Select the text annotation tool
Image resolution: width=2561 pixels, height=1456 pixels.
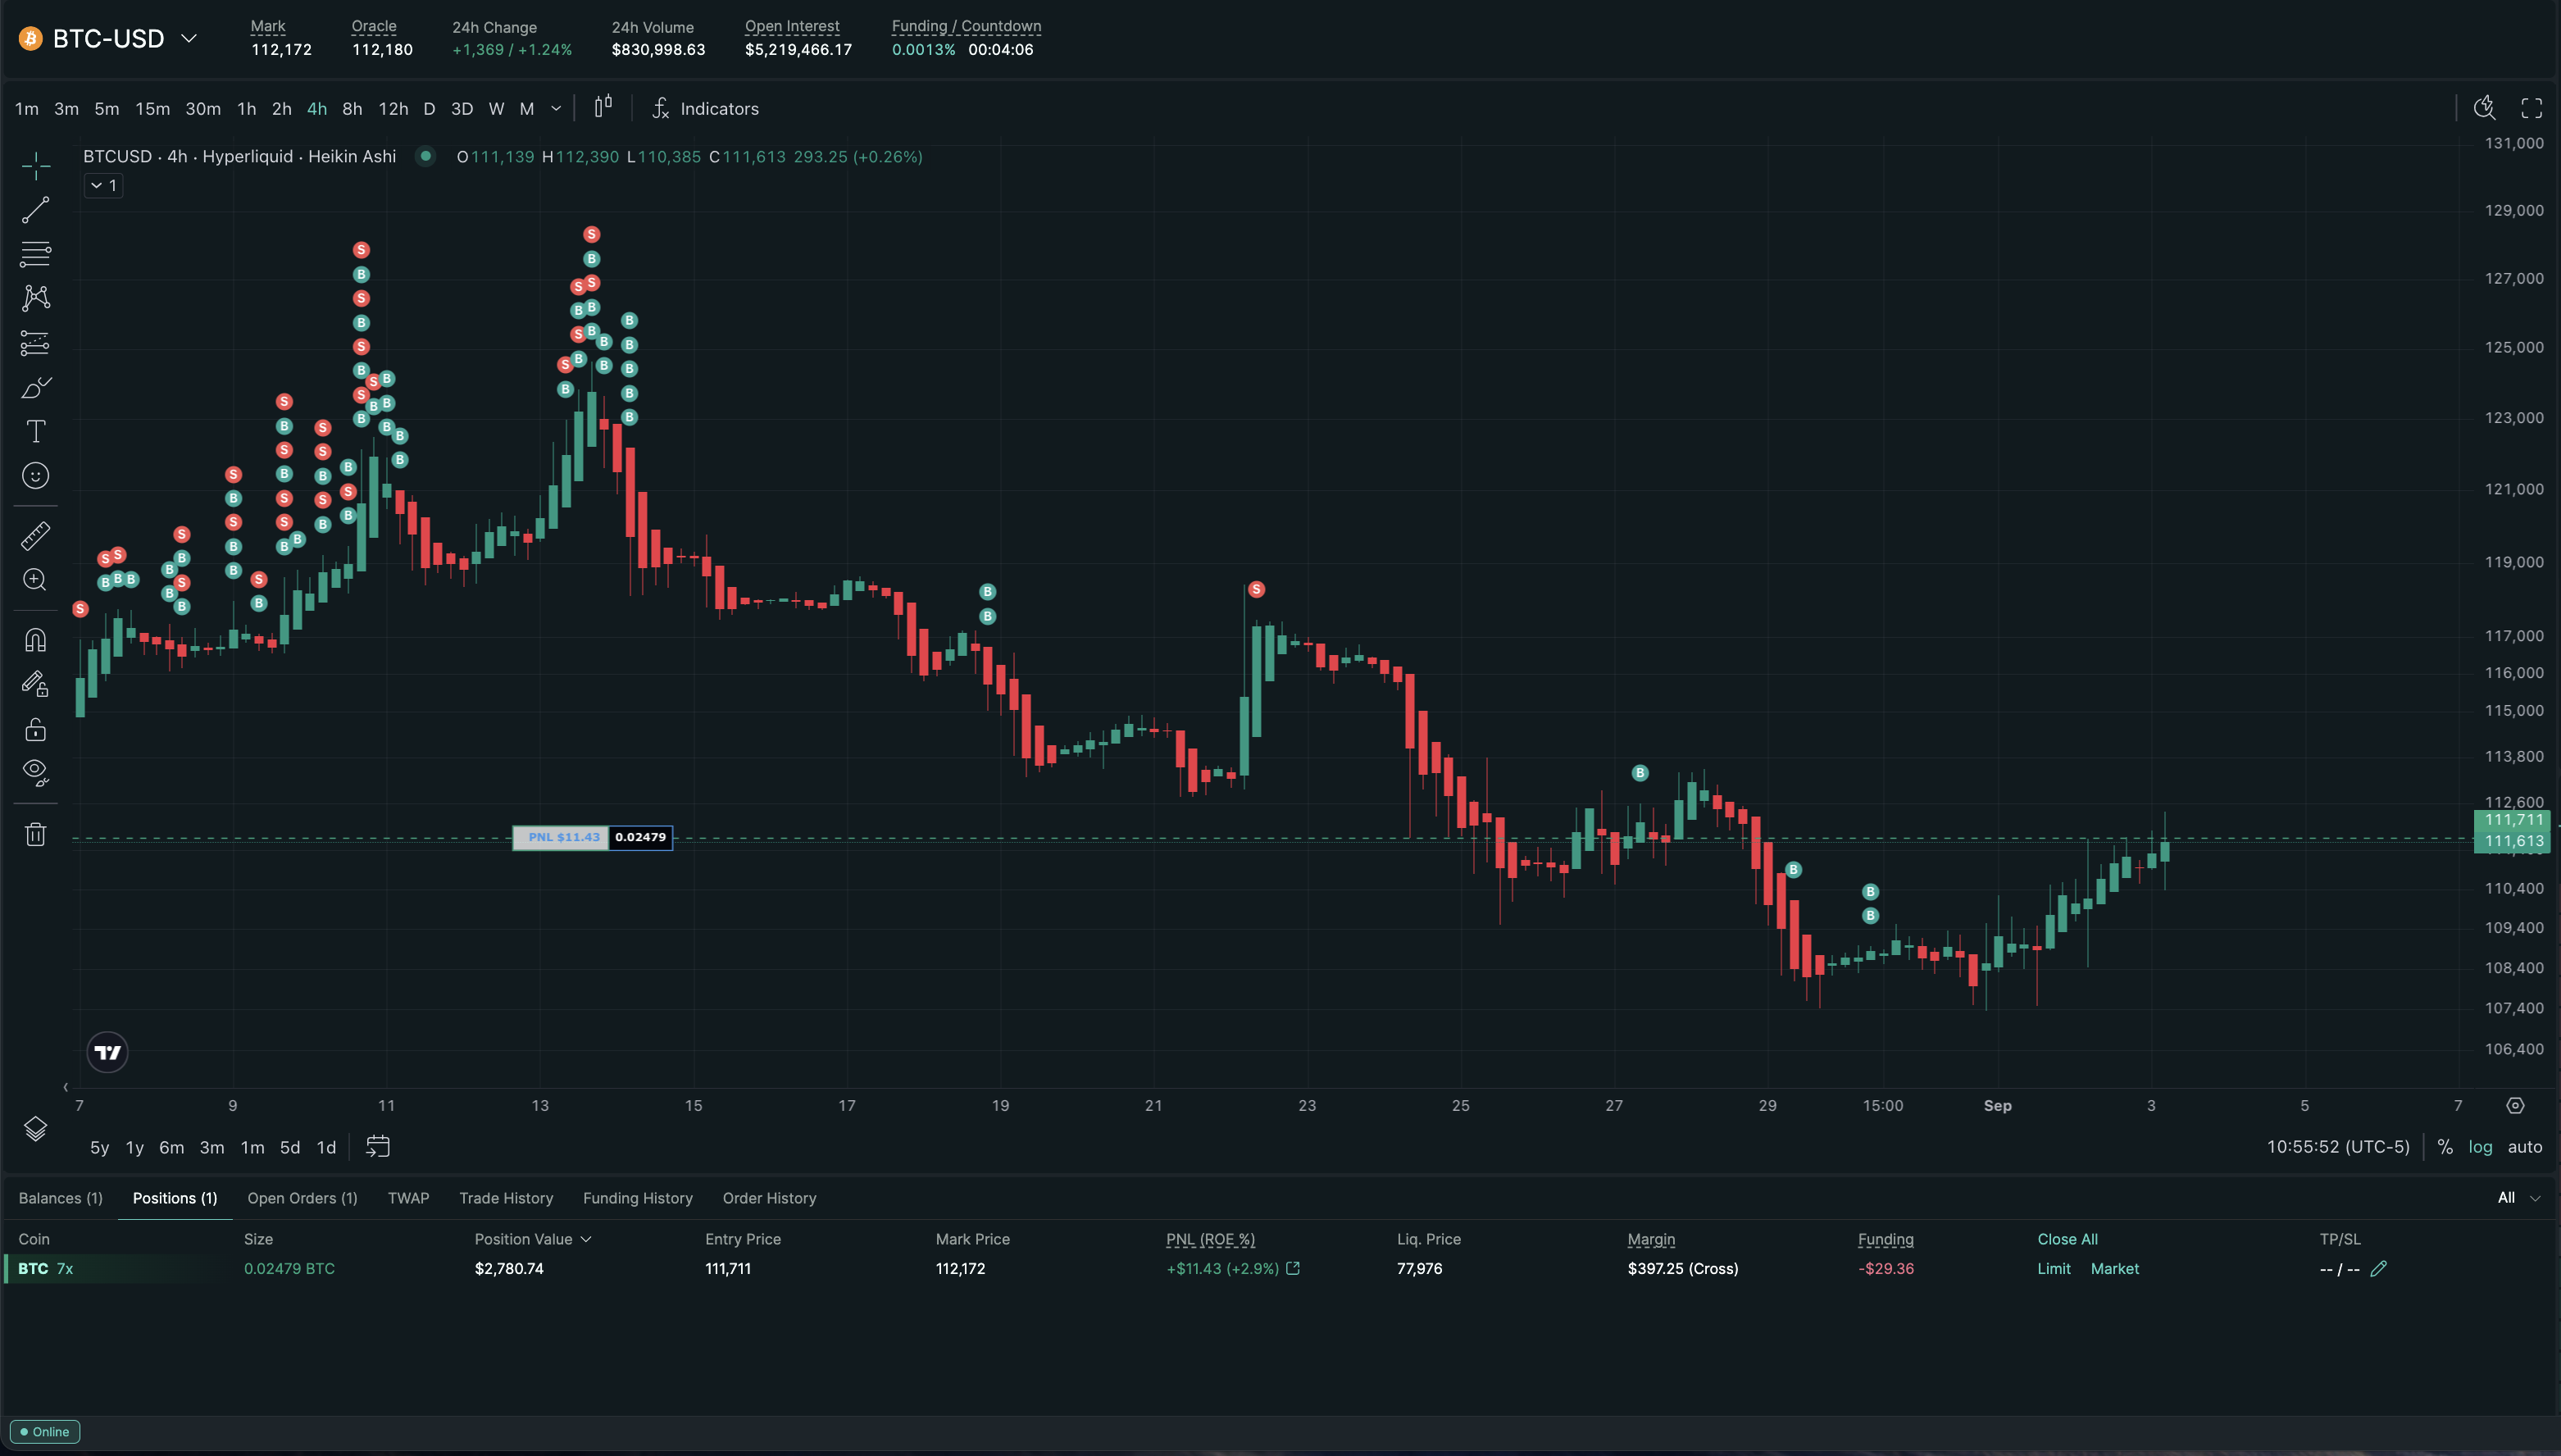click(36, 431)
